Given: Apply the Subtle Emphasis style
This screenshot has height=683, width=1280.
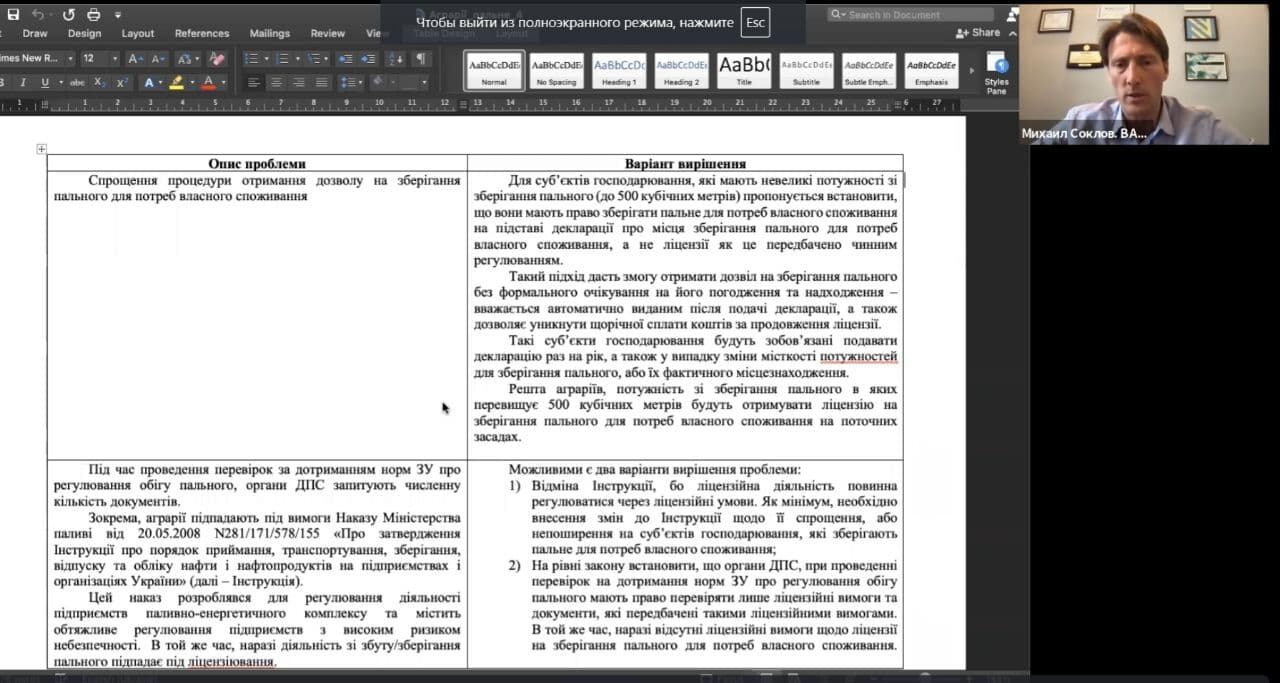Looking at the screenshot, I should 869,70.
